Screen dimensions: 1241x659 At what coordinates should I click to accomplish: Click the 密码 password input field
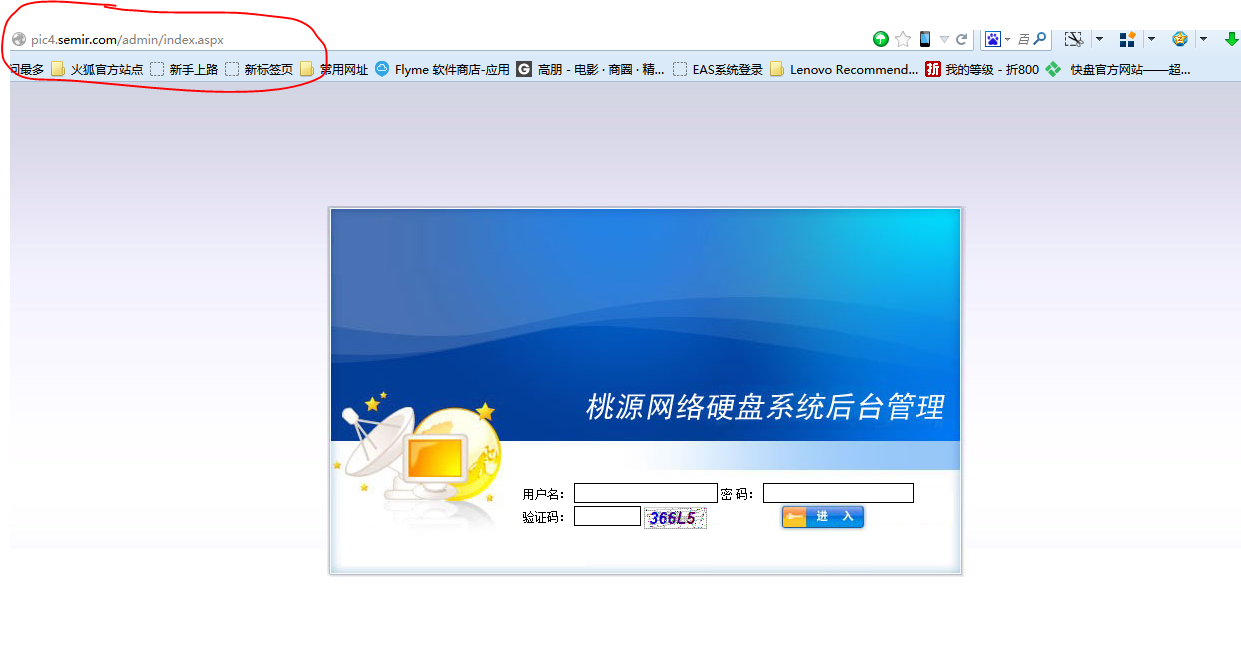(x=838, y=493)
